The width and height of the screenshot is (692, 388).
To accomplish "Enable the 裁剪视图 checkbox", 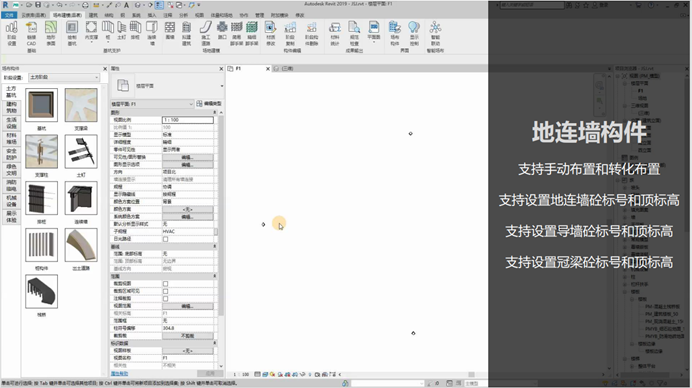I will coord(165,283).
